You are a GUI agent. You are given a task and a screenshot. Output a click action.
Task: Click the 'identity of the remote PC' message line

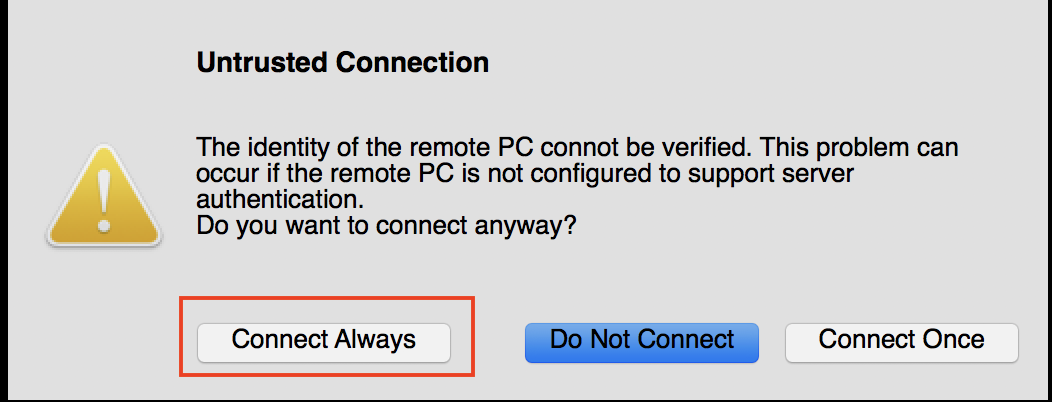577,147
